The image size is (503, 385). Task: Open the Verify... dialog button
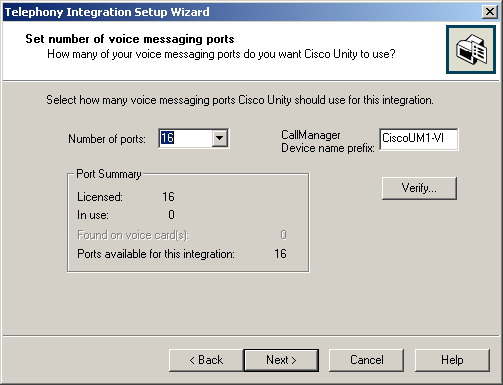coord(419,188)
